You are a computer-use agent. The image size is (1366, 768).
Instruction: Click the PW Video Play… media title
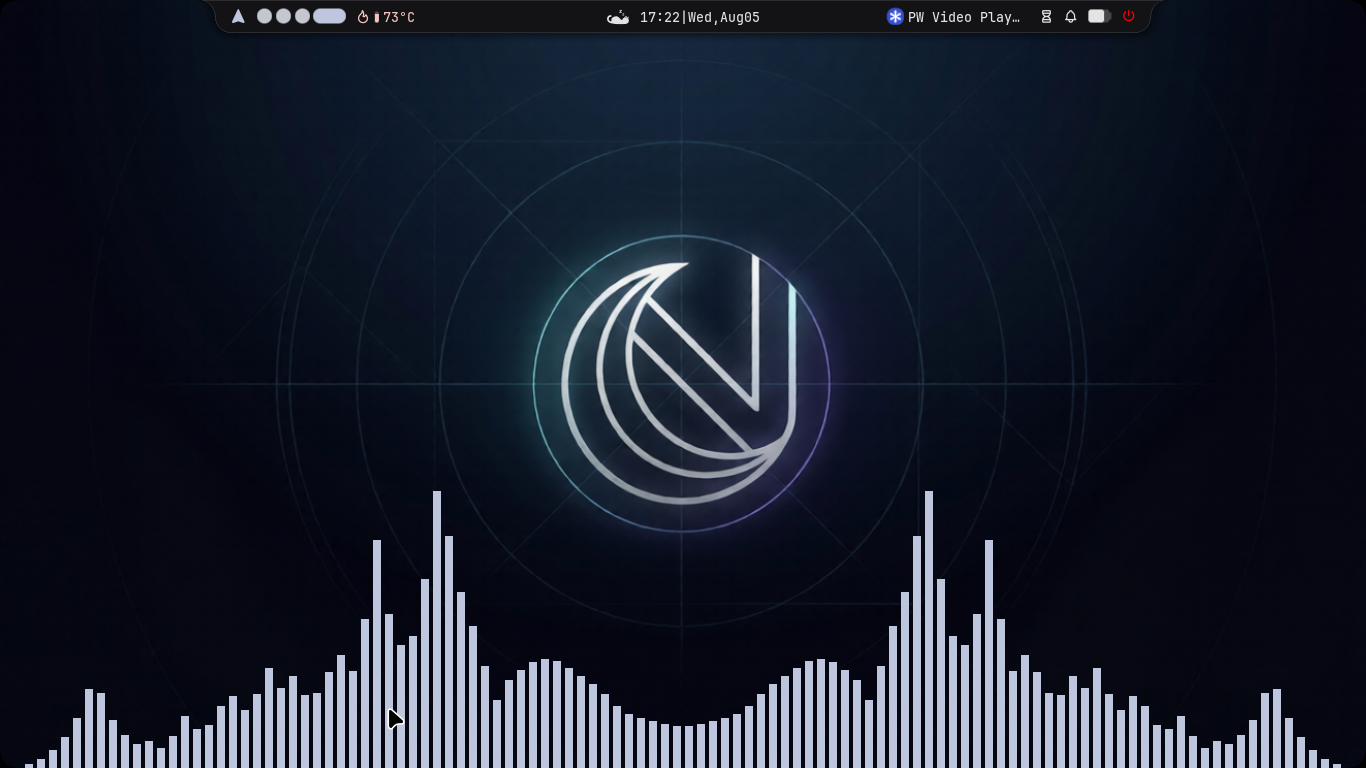point(964,17)
